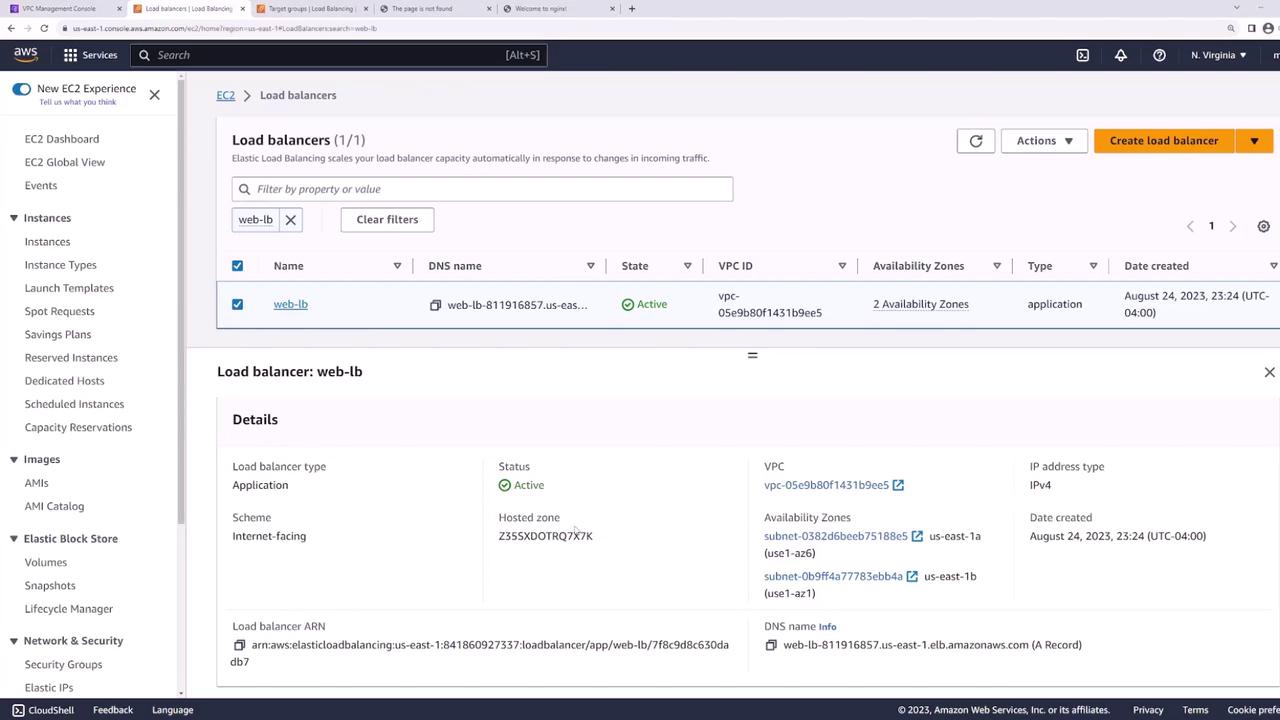
Task: Open the web-lb name link
Action: pos(291,304)
